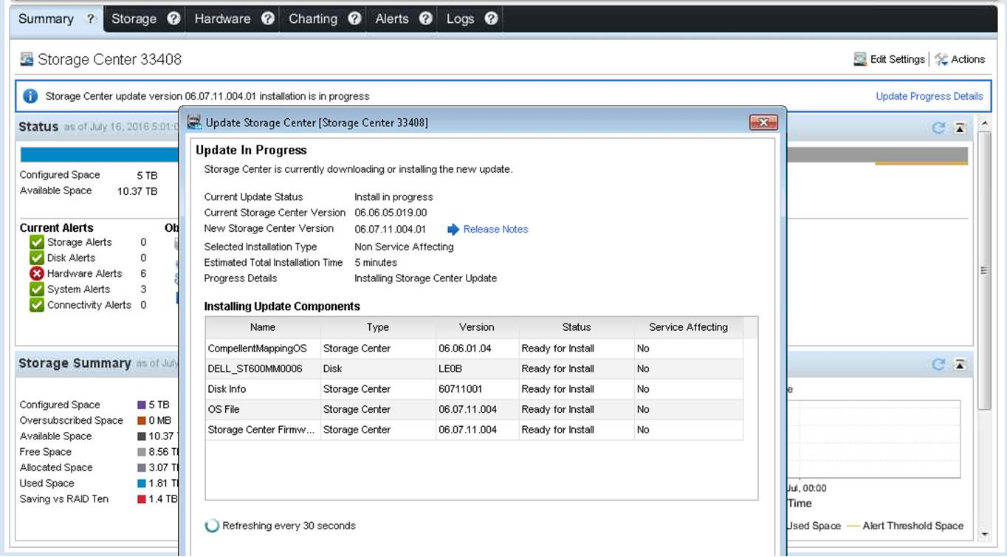
Task: Open help icon next to Charting tab
Action: coord(355,19)
